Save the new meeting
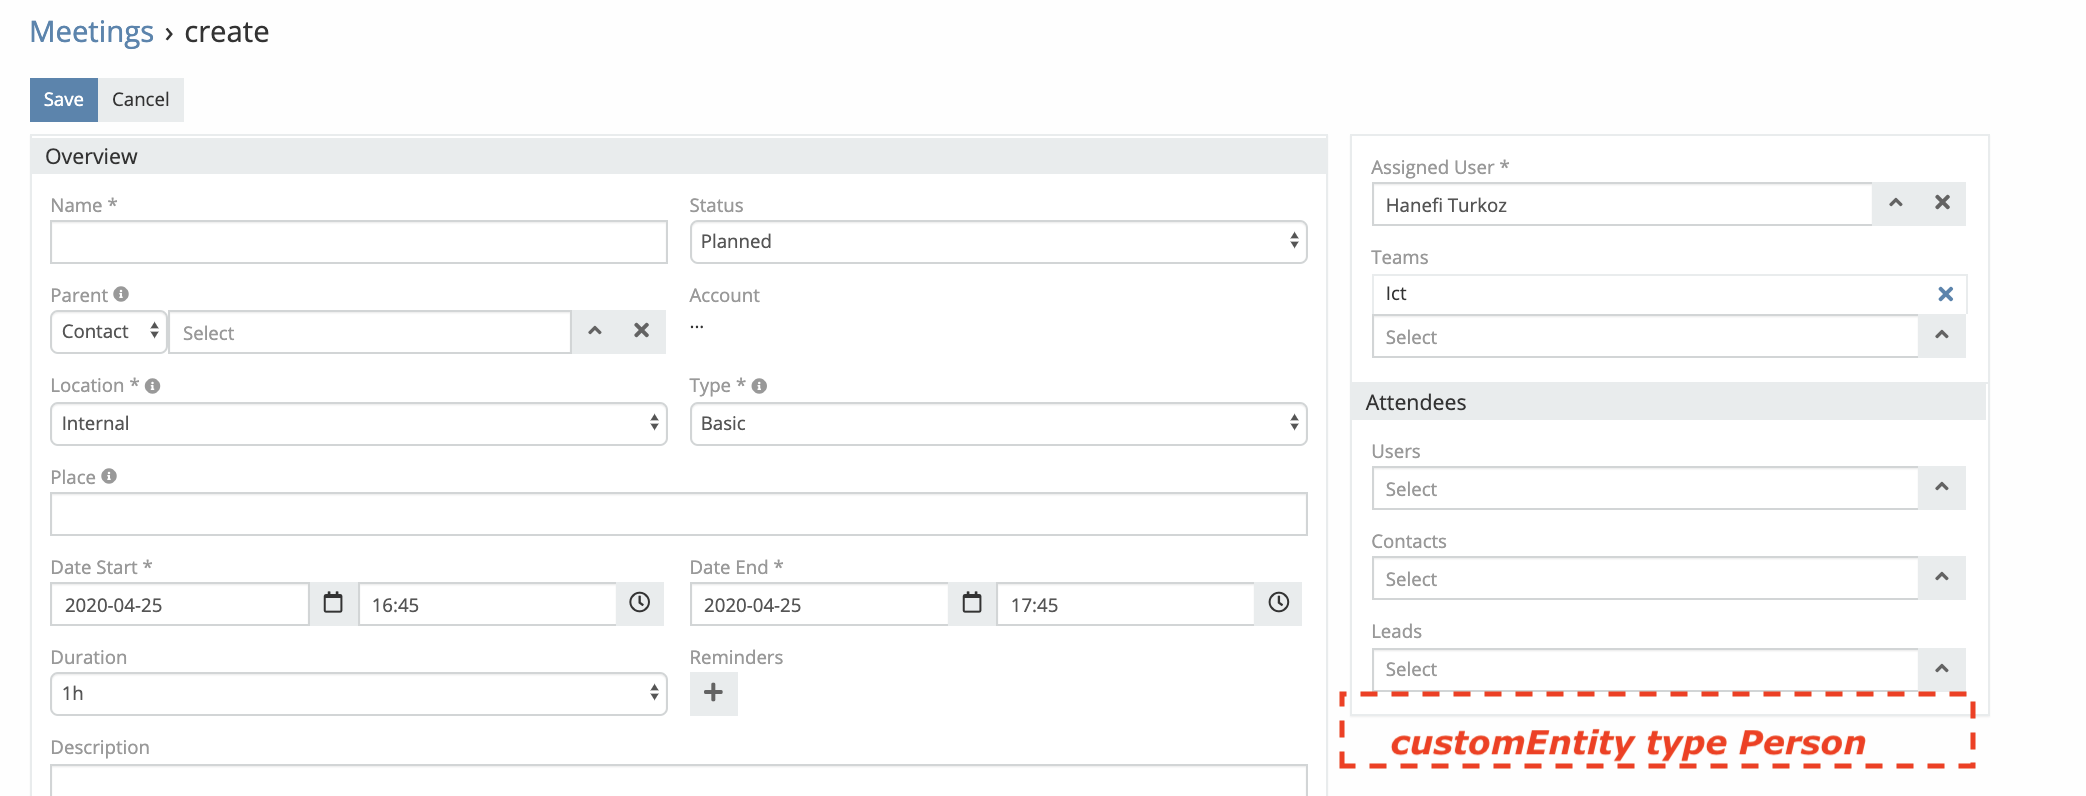This screenshot has height=796, width=2086. [63, 100]
